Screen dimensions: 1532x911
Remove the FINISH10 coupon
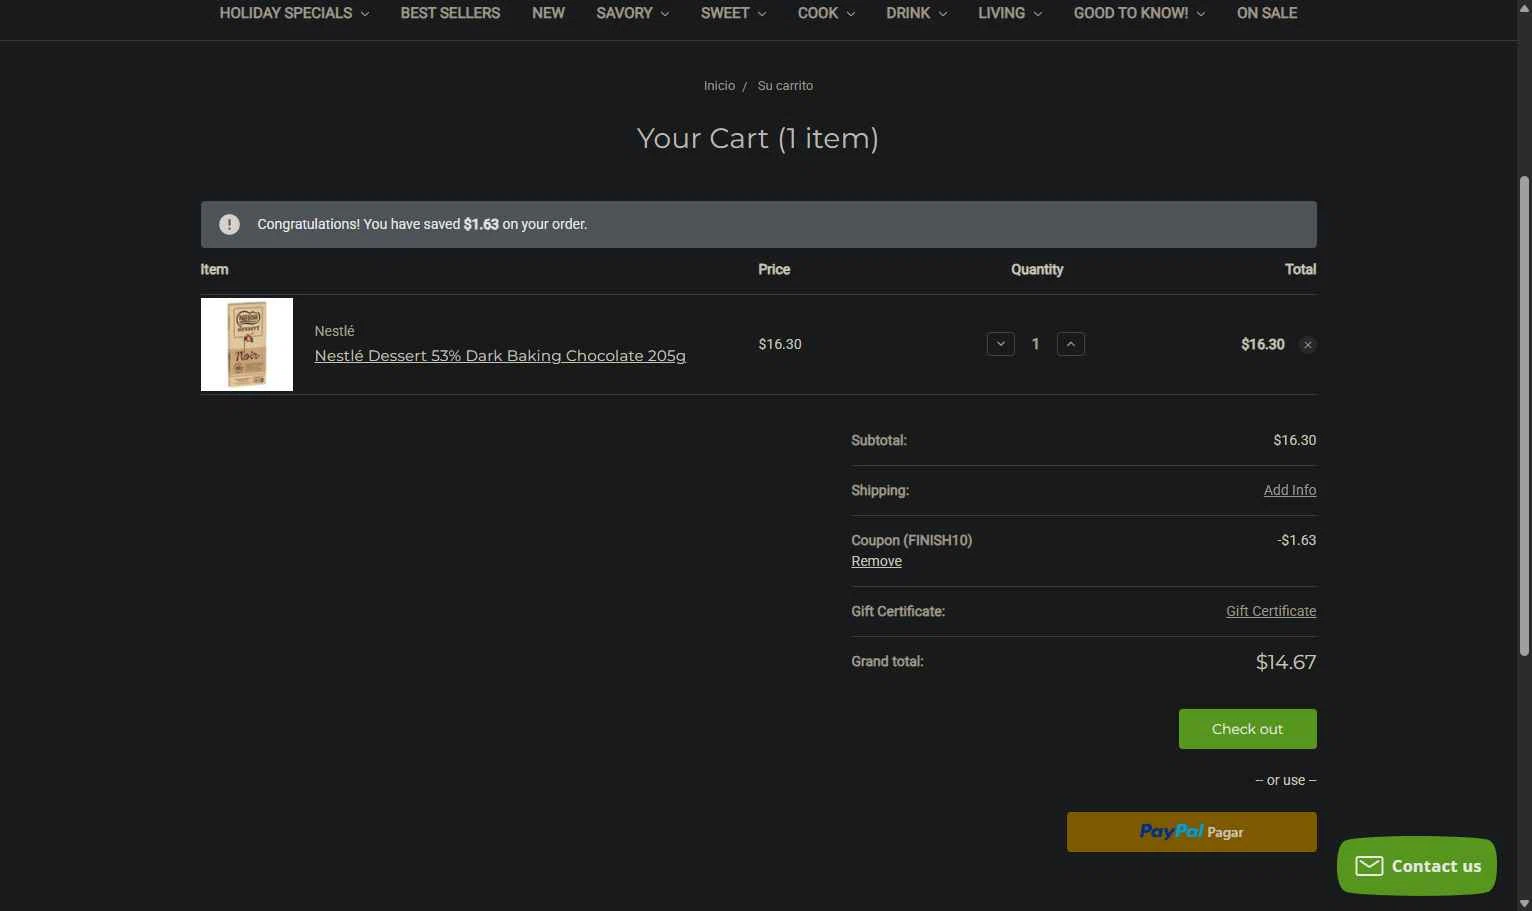coord(876,561)
